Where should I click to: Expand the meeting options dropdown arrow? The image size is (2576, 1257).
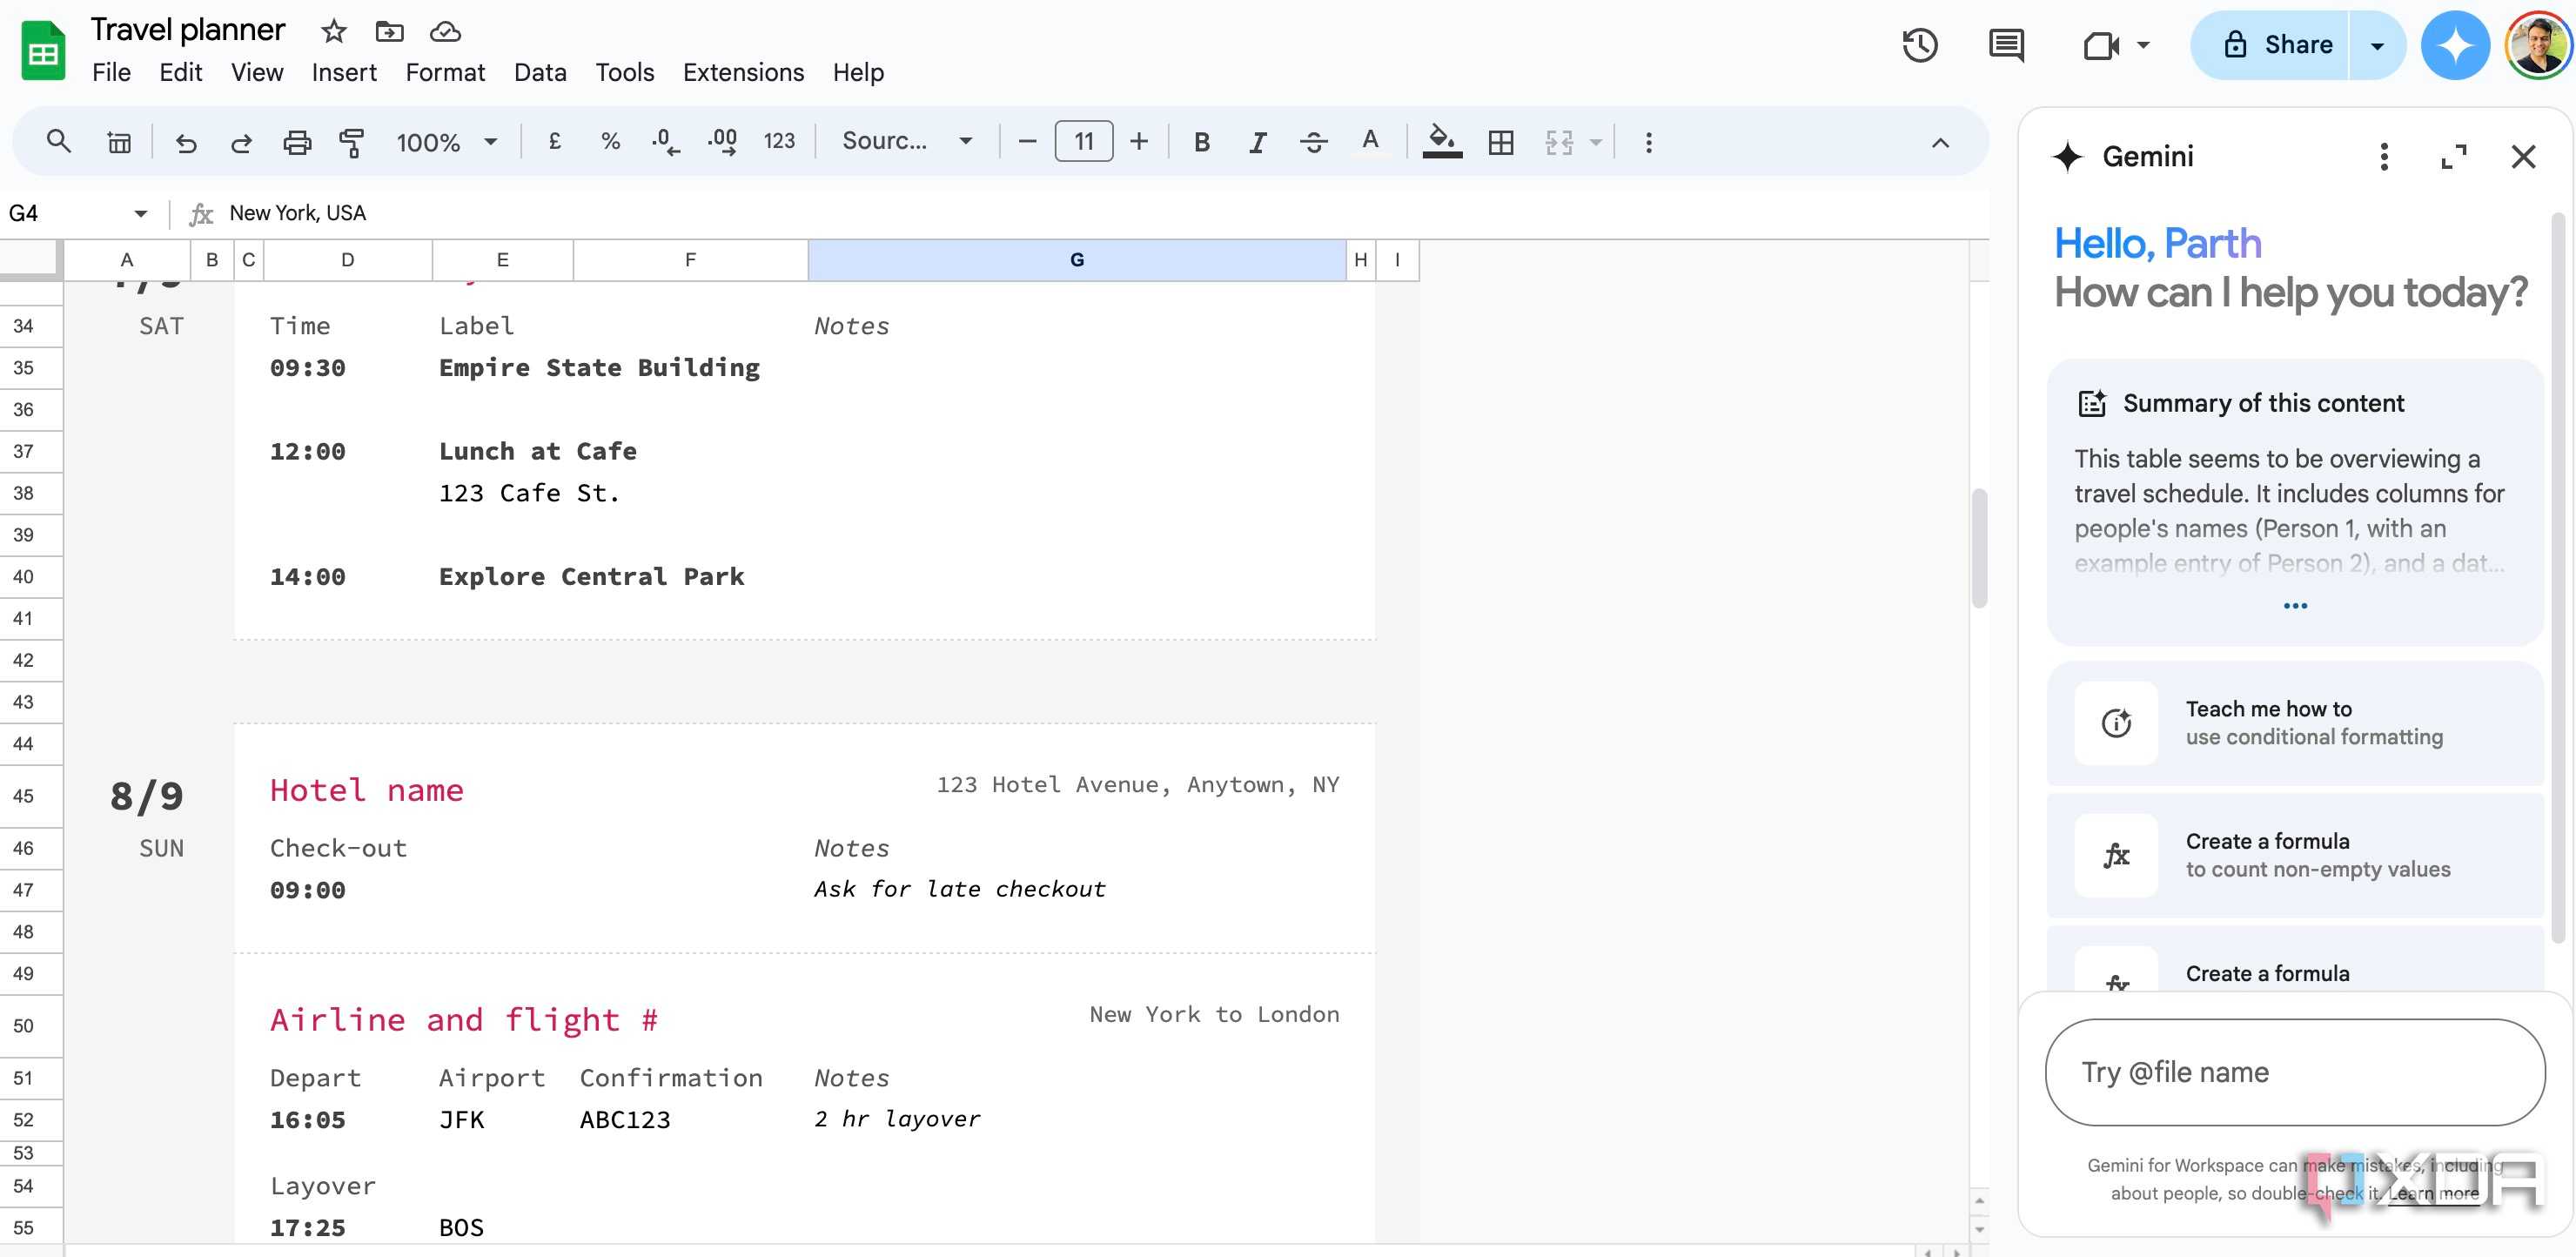(2143, 45)
